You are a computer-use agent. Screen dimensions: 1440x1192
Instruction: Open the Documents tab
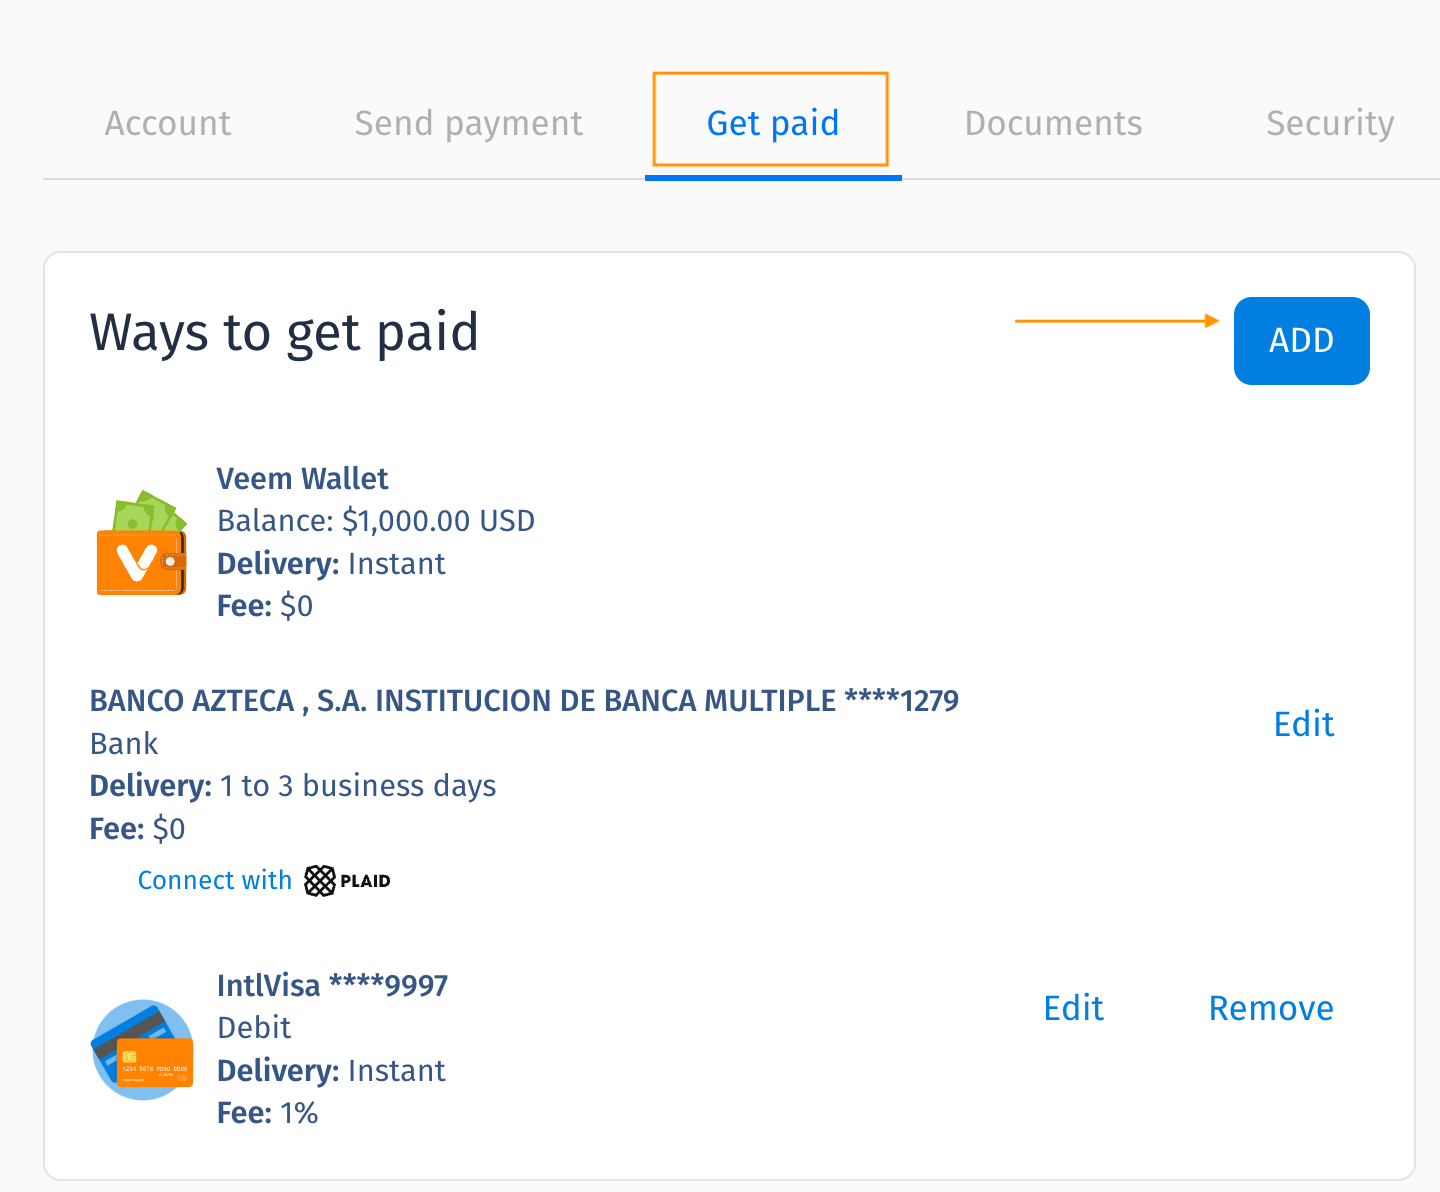tap(1053, 123)
